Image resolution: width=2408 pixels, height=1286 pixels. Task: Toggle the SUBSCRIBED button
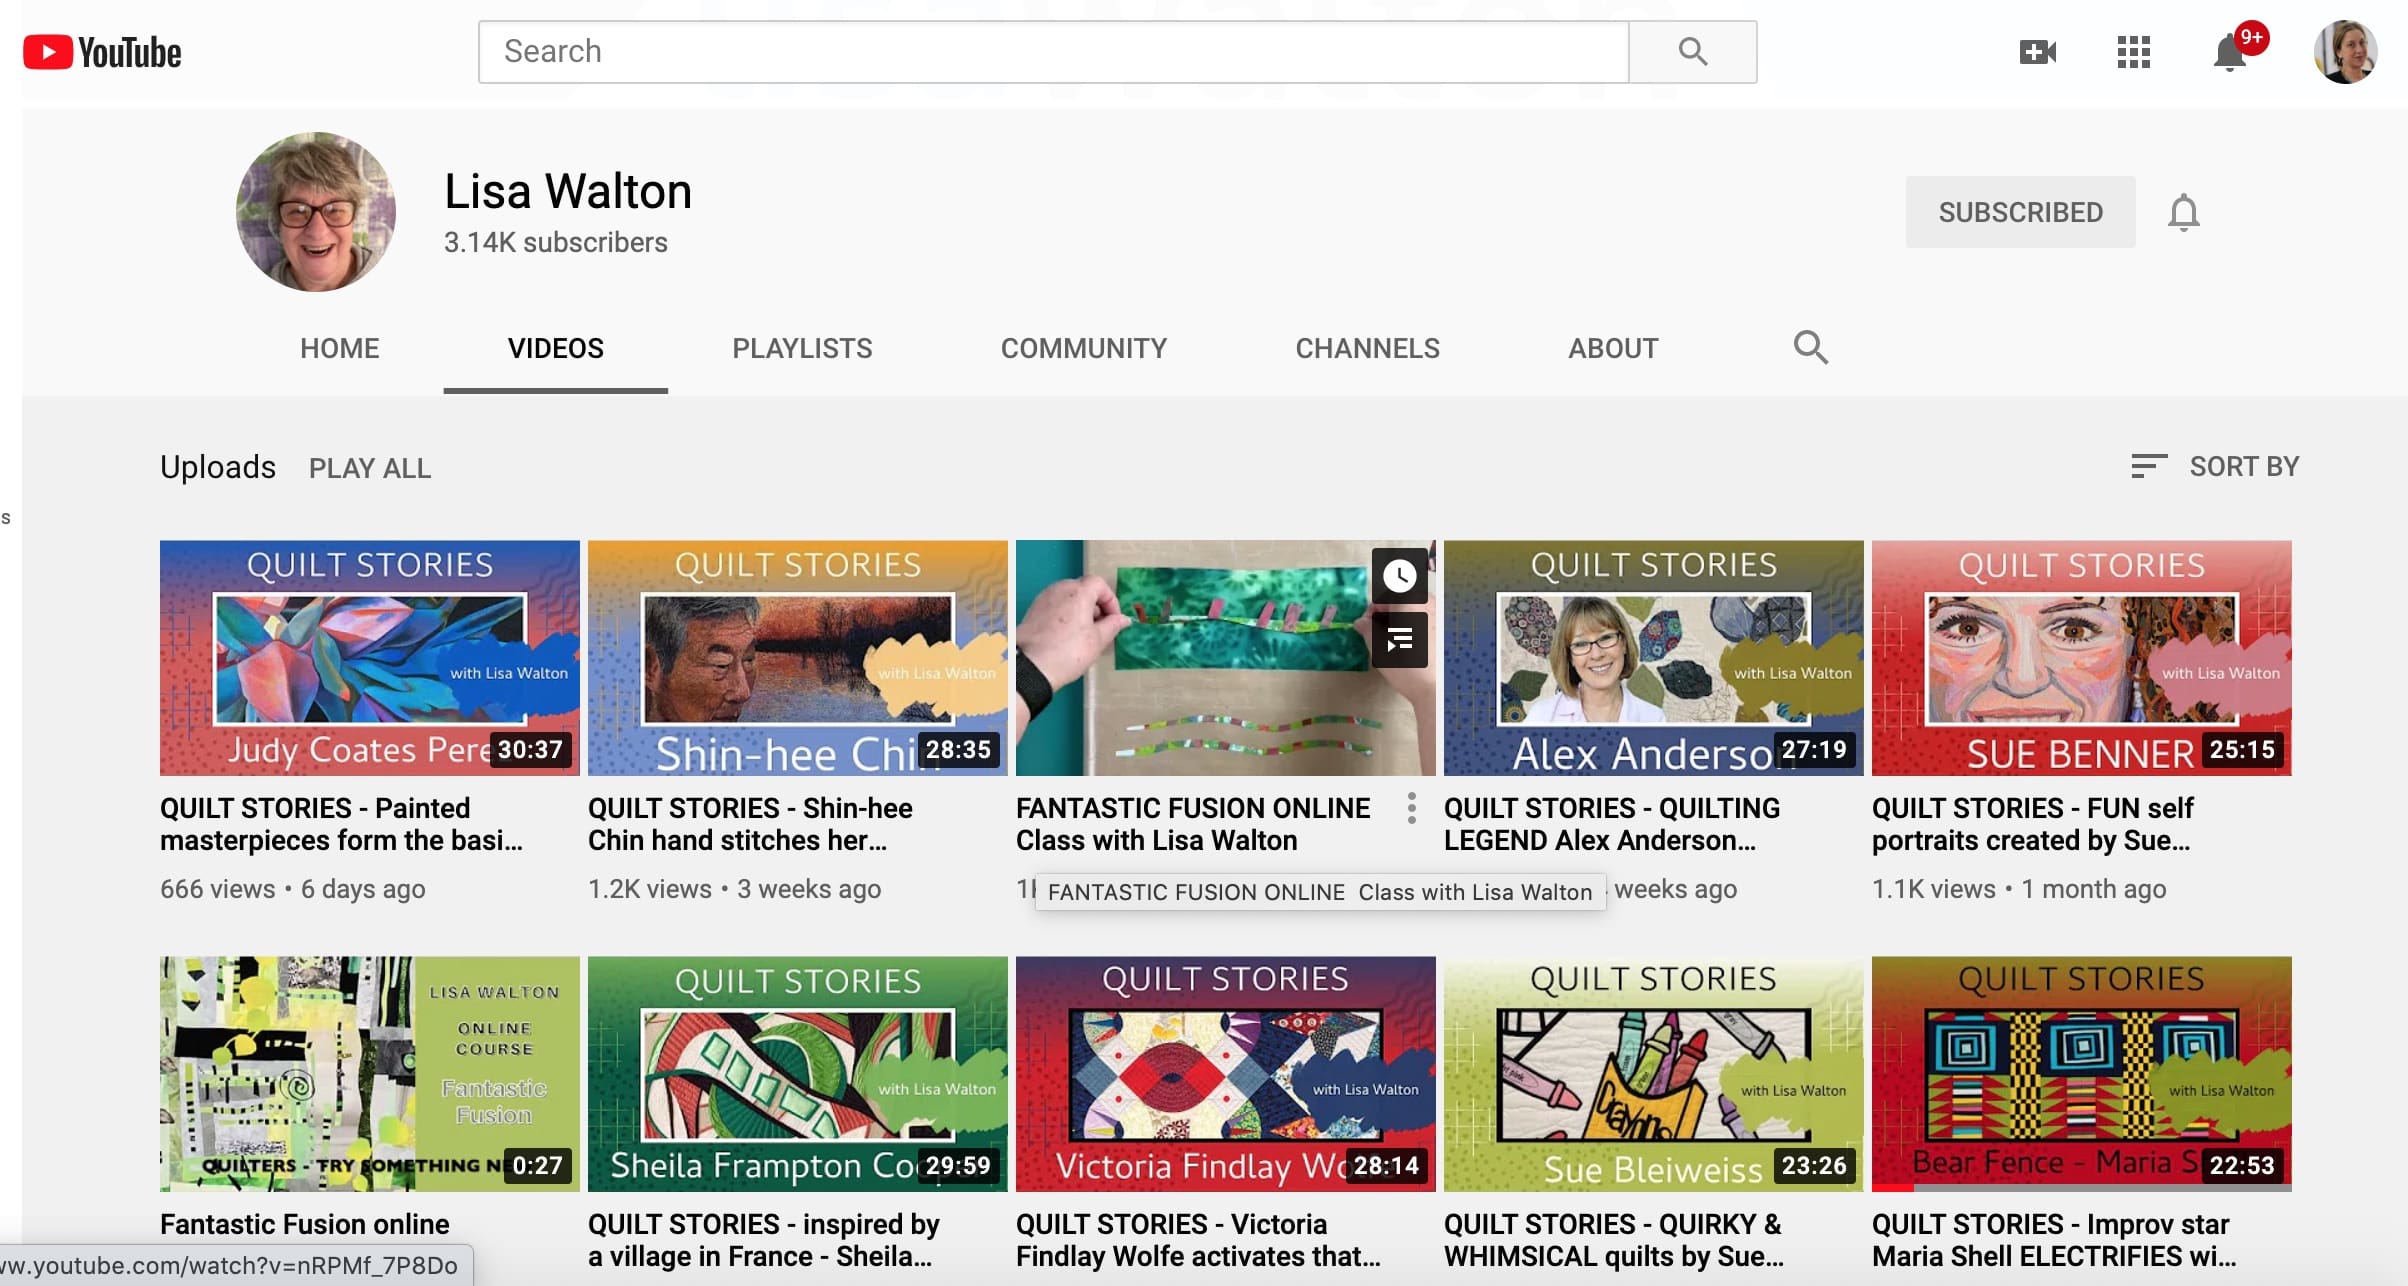(2020, 212)
